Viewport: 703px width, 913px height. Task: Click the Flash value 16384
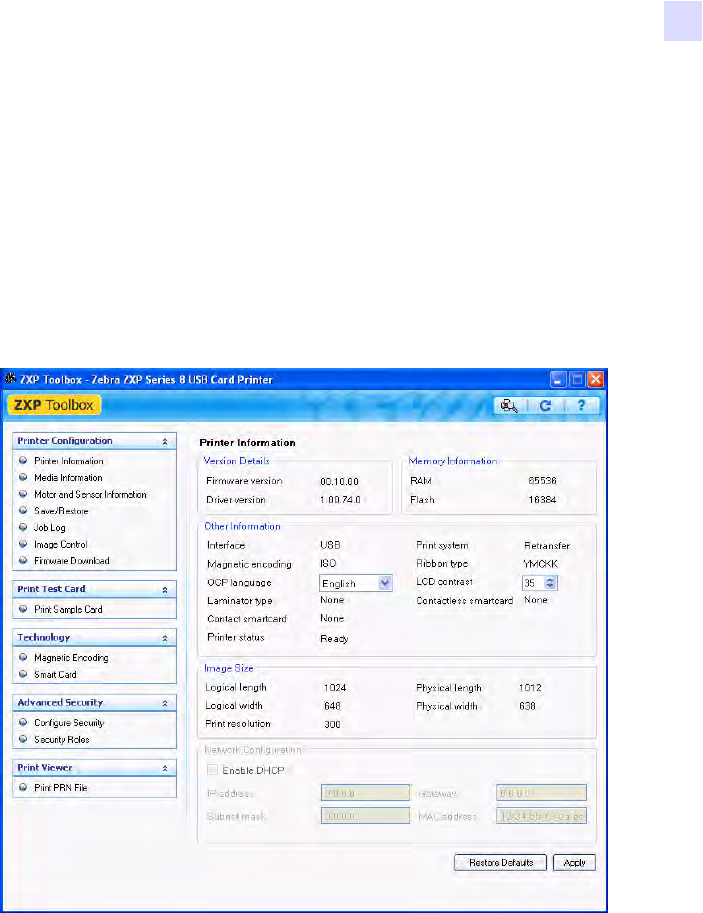(542, 500)
